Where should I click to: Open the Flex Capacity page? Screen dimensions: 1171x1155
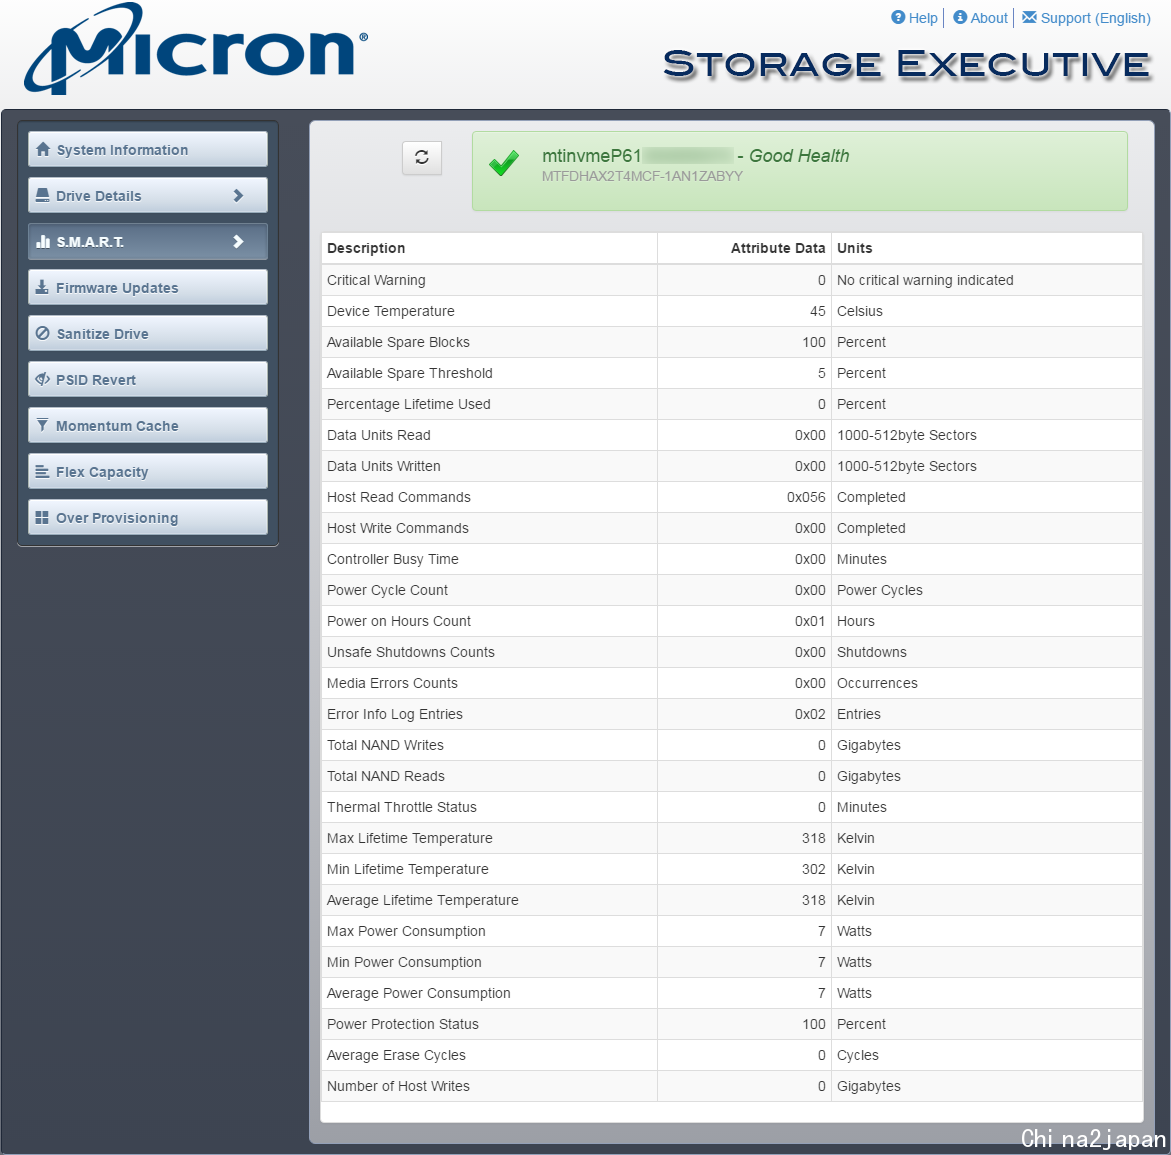[148, 472]
